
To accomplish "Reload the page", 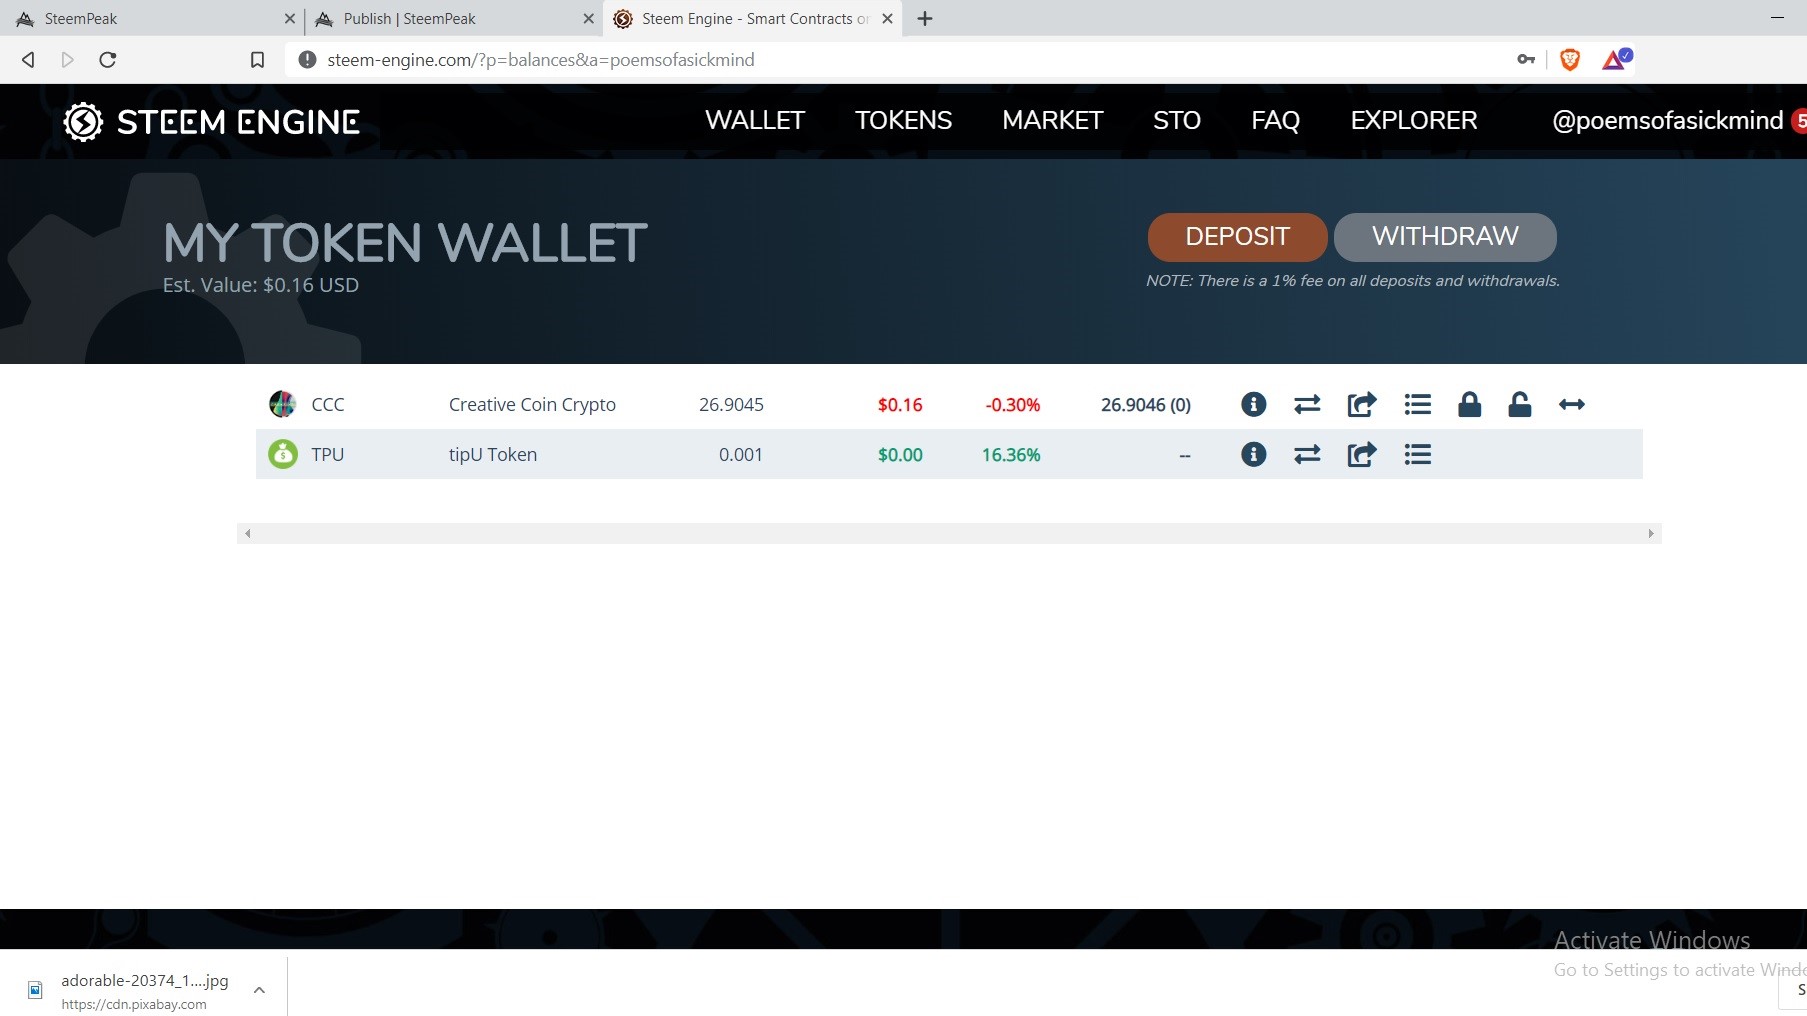I will coord(108,60).
